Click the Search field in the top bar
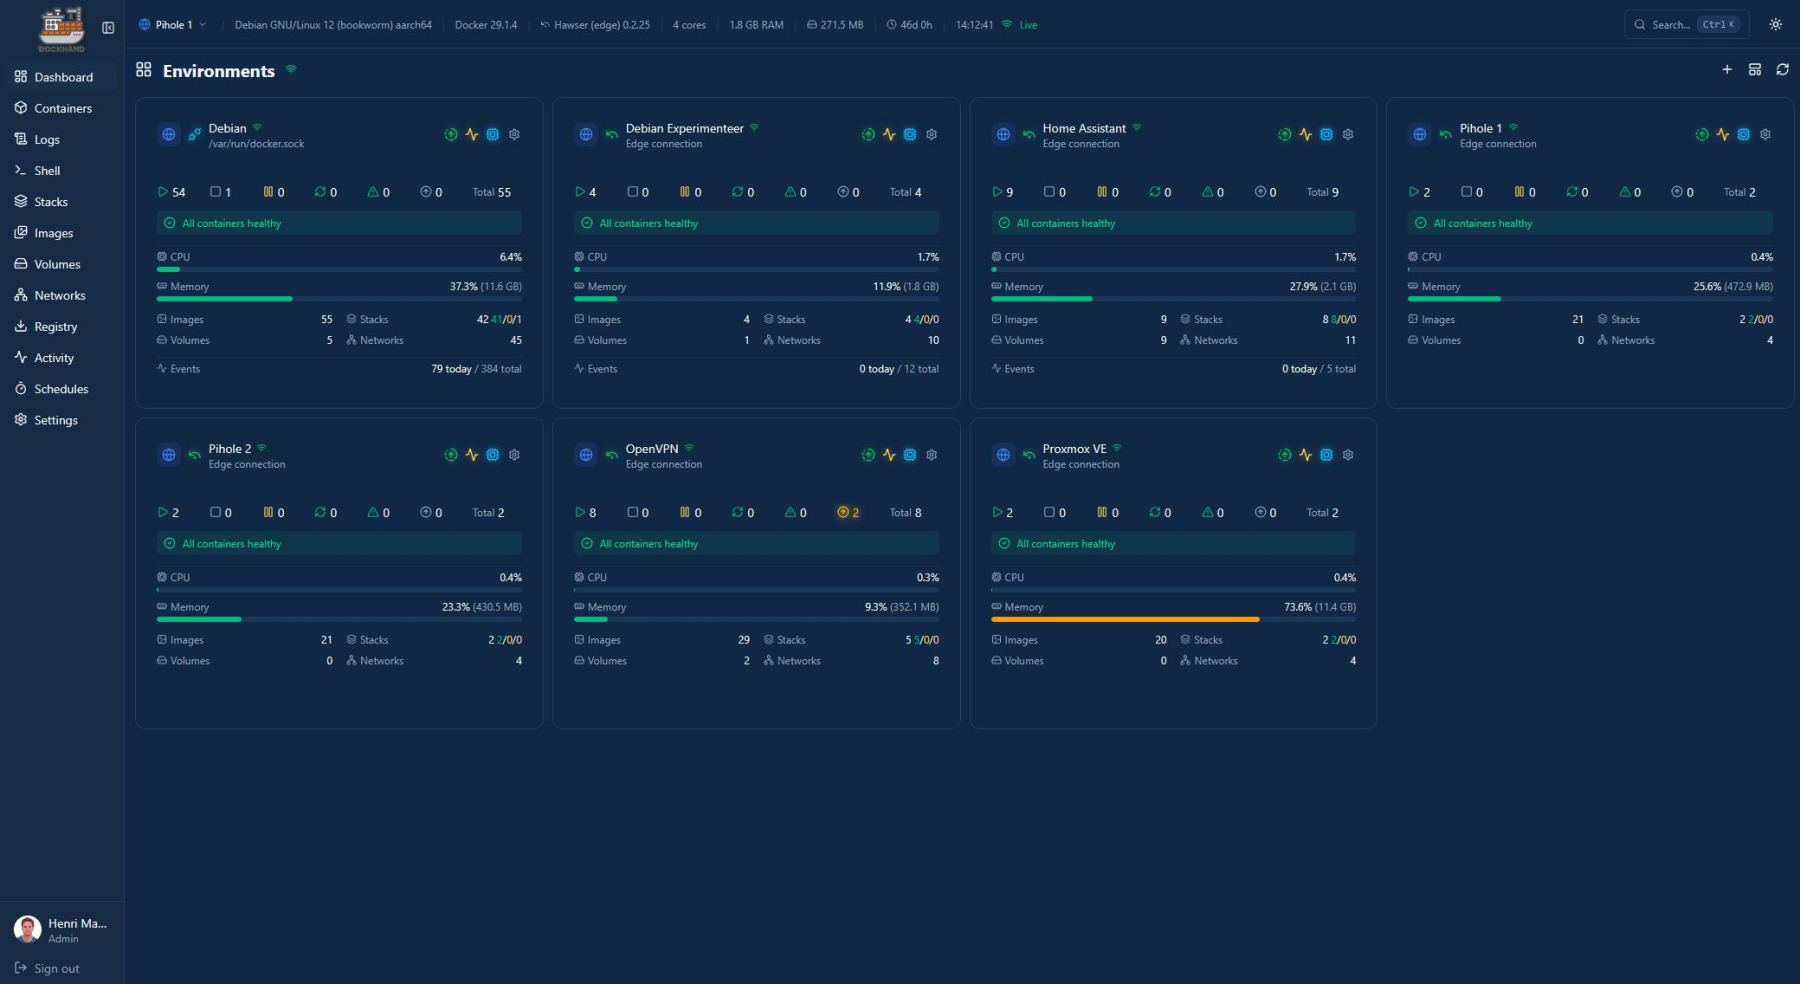The width and height of the screenshot is (1800, 984). point(1685,25)
